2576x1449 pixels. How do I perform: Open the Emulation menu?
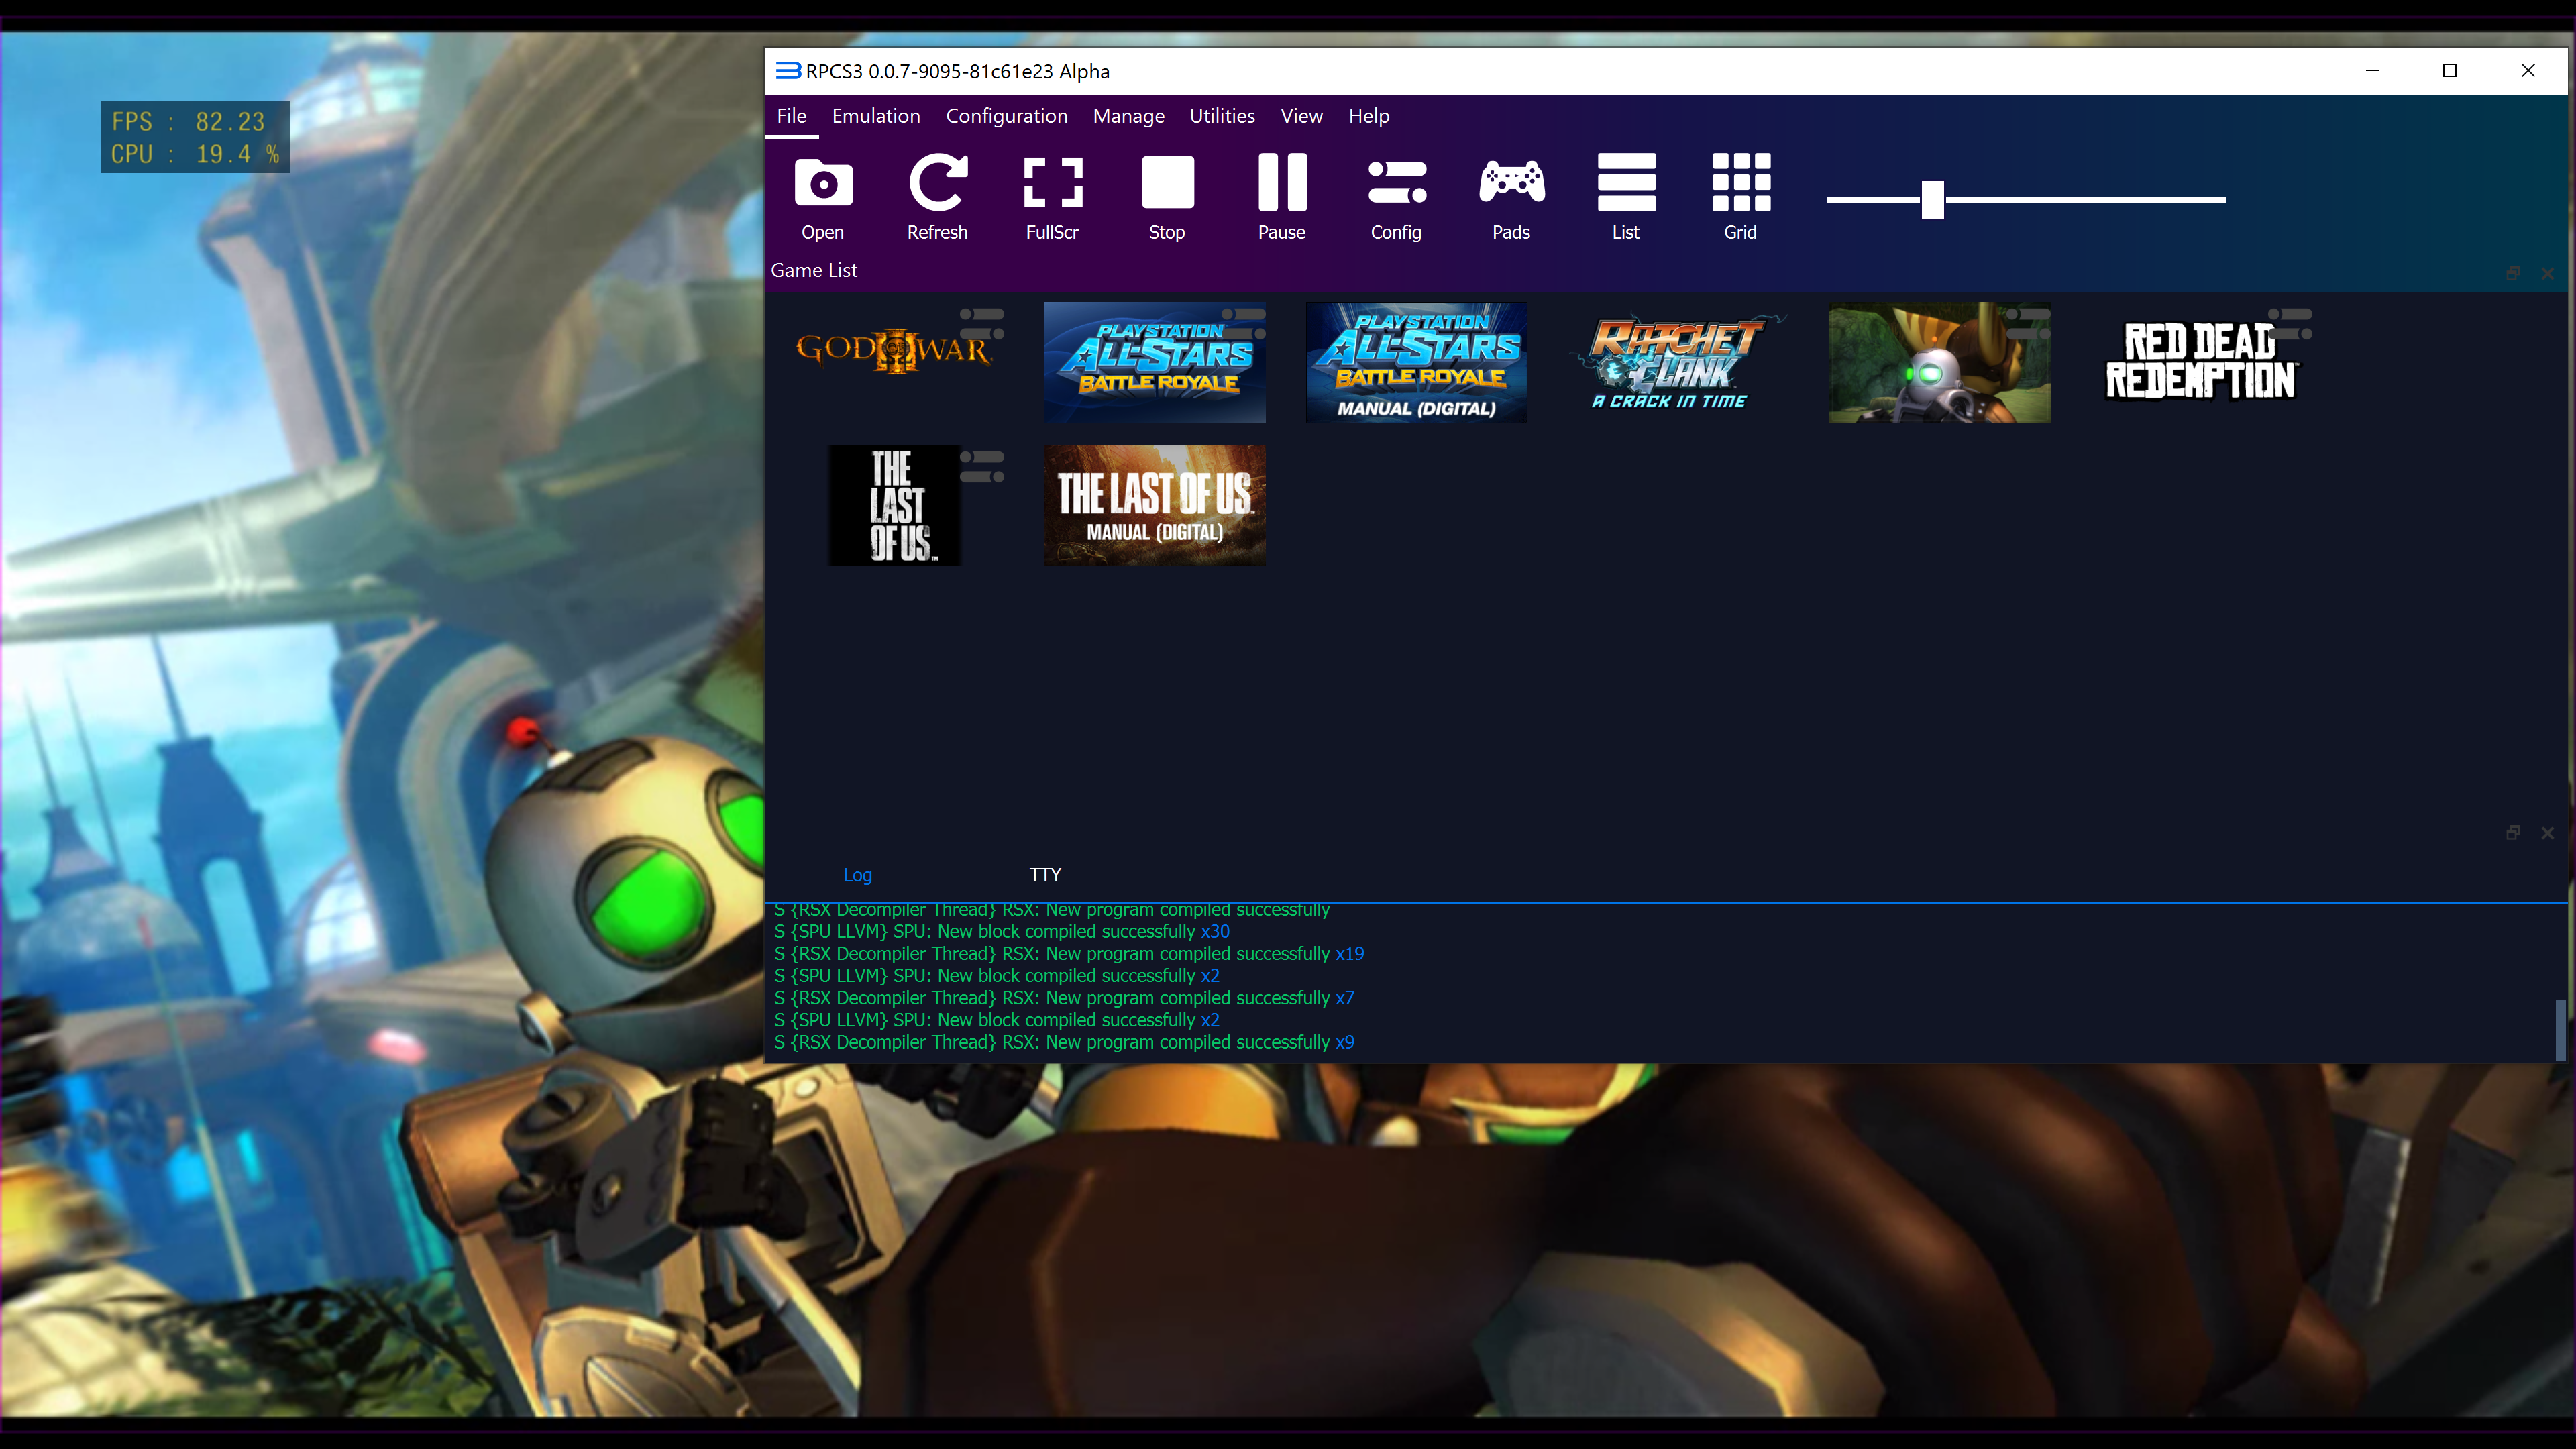876,116
